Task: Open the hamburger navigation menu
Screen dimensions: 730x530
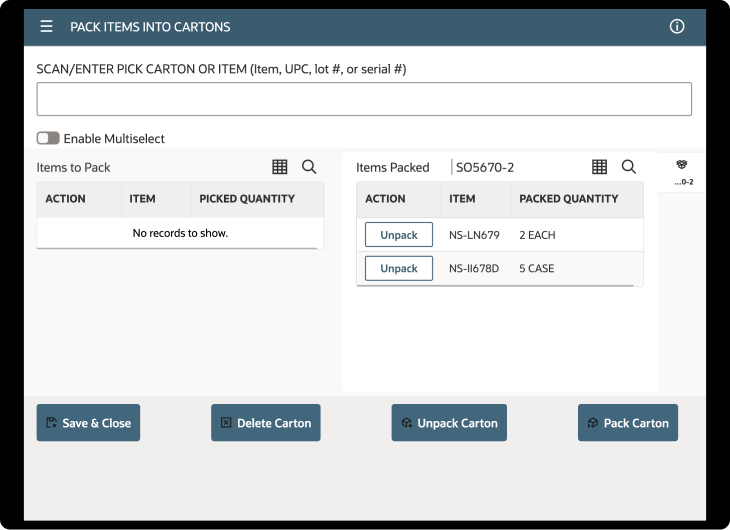Action: click(46, 27)
